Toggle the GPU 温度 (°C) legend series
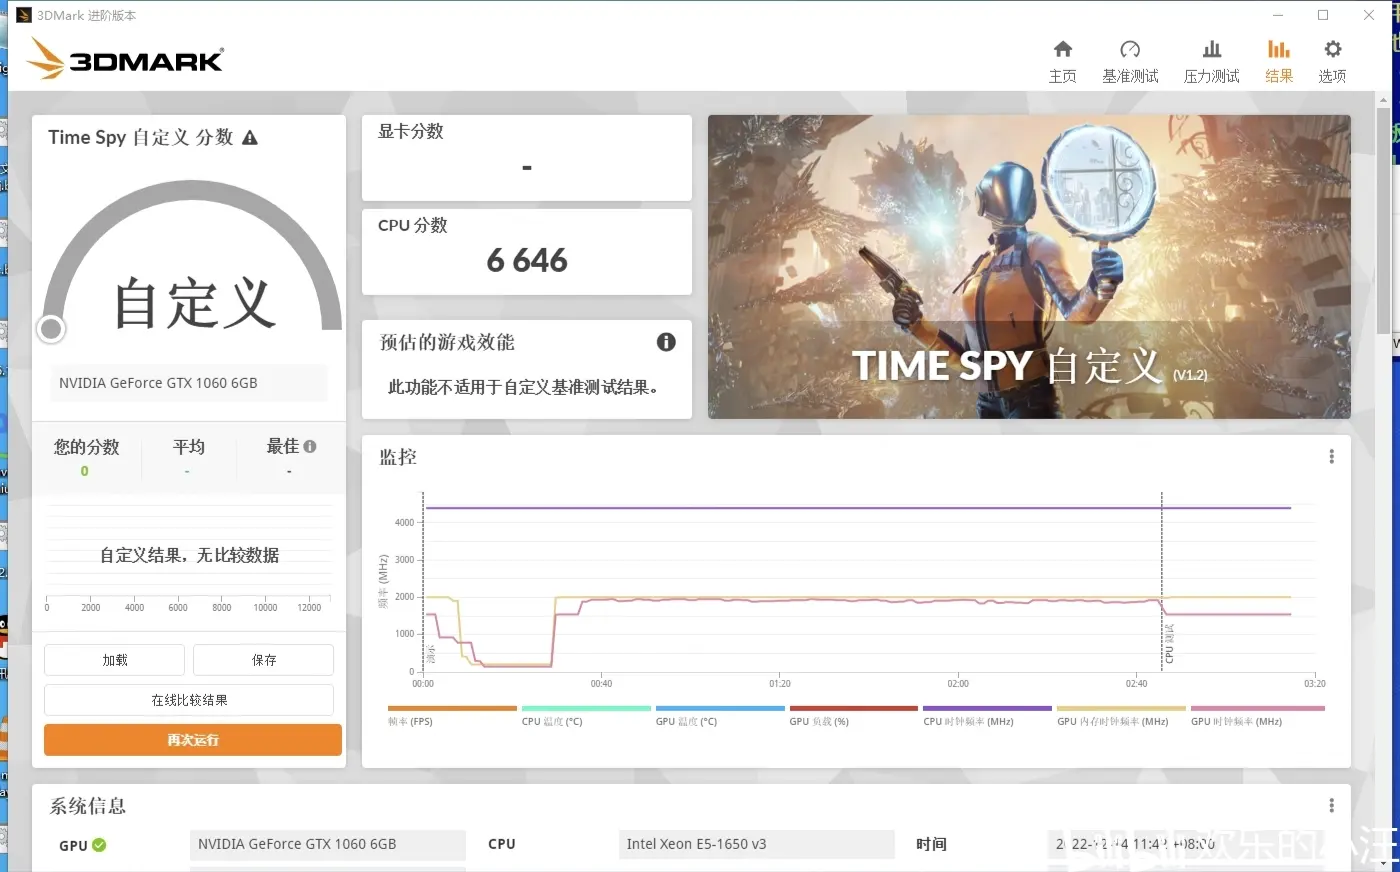Screen dimensions: 1400x872 tap(720, 716)
